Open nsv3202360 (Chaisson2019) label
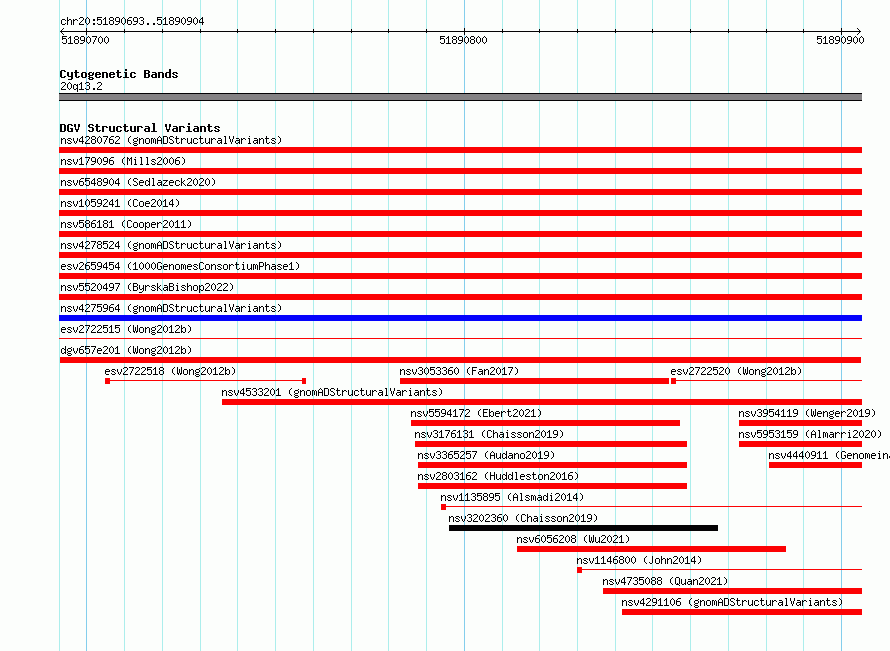 523,518
